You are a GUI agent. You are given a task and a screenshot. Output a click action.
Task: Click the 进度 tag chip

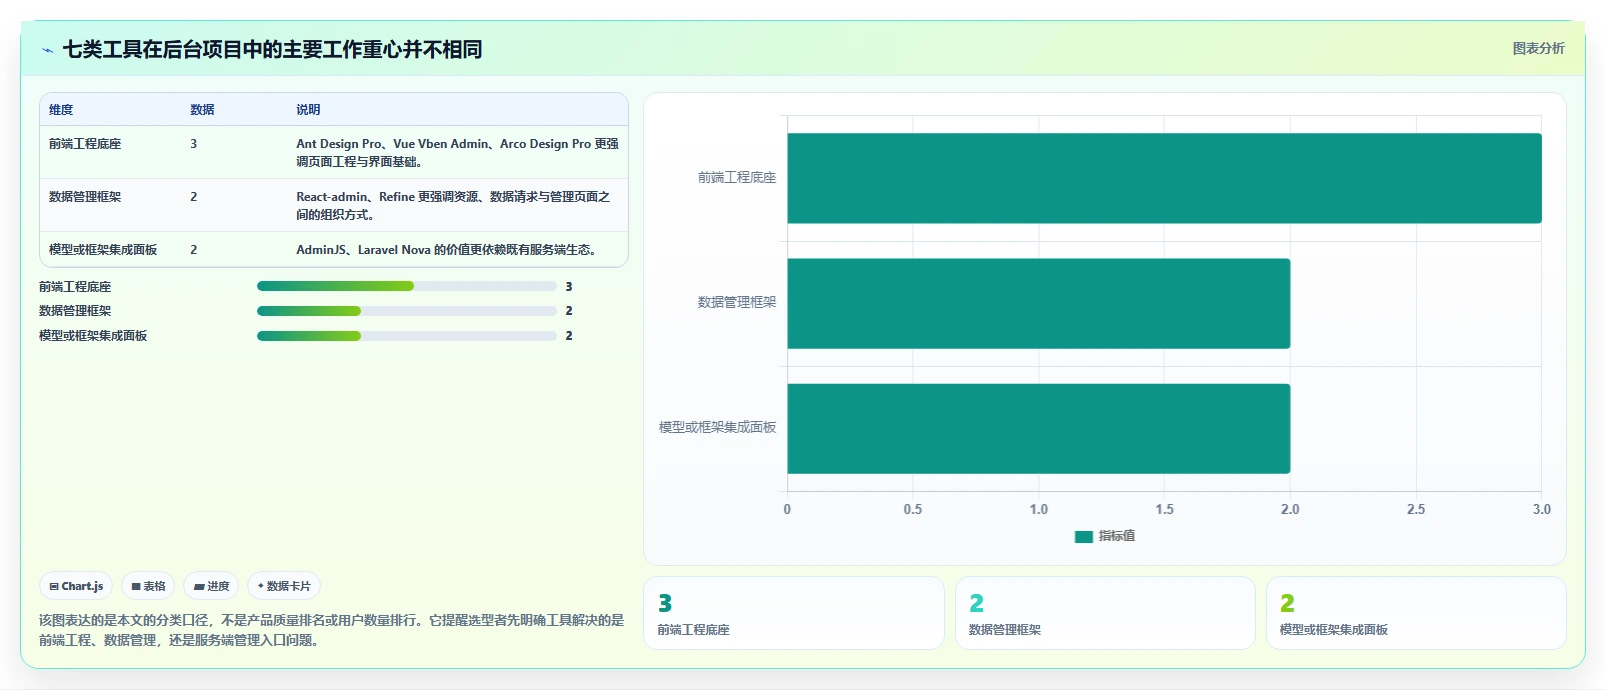pos(211,586)
